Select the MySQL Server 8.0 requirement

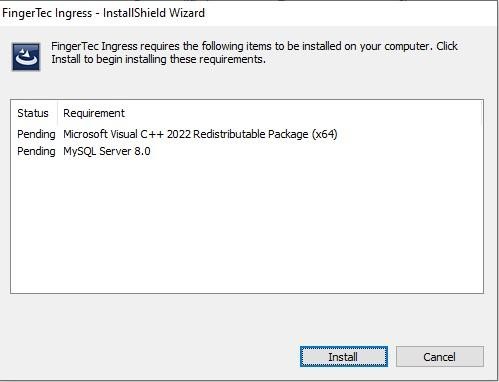[107, 151]
